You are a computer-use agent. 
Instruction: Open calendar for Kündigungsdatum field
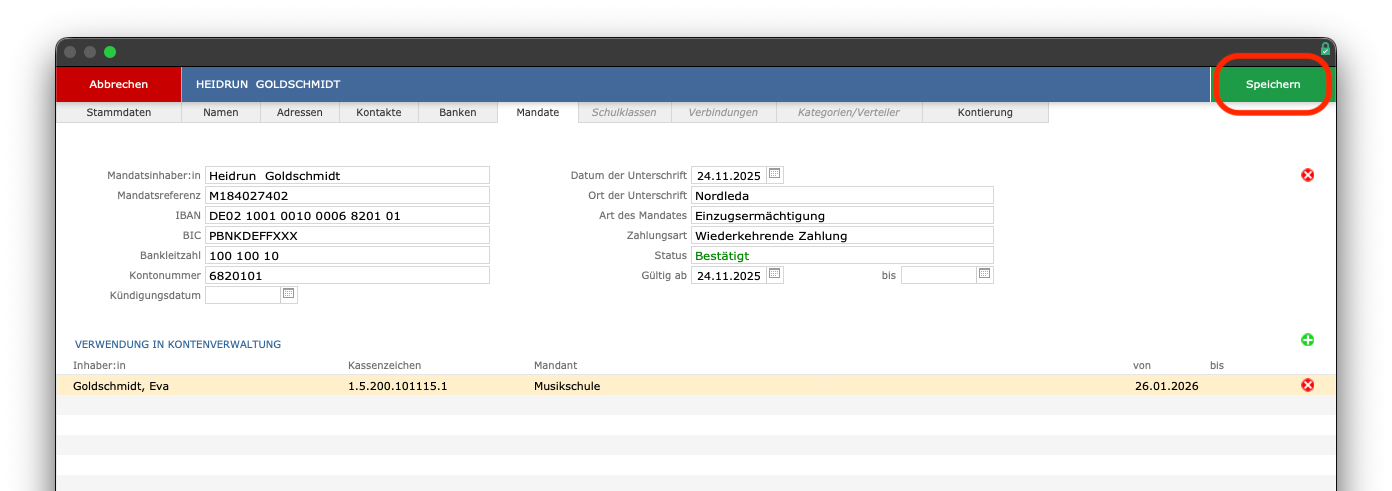click(x=289, y=295)
